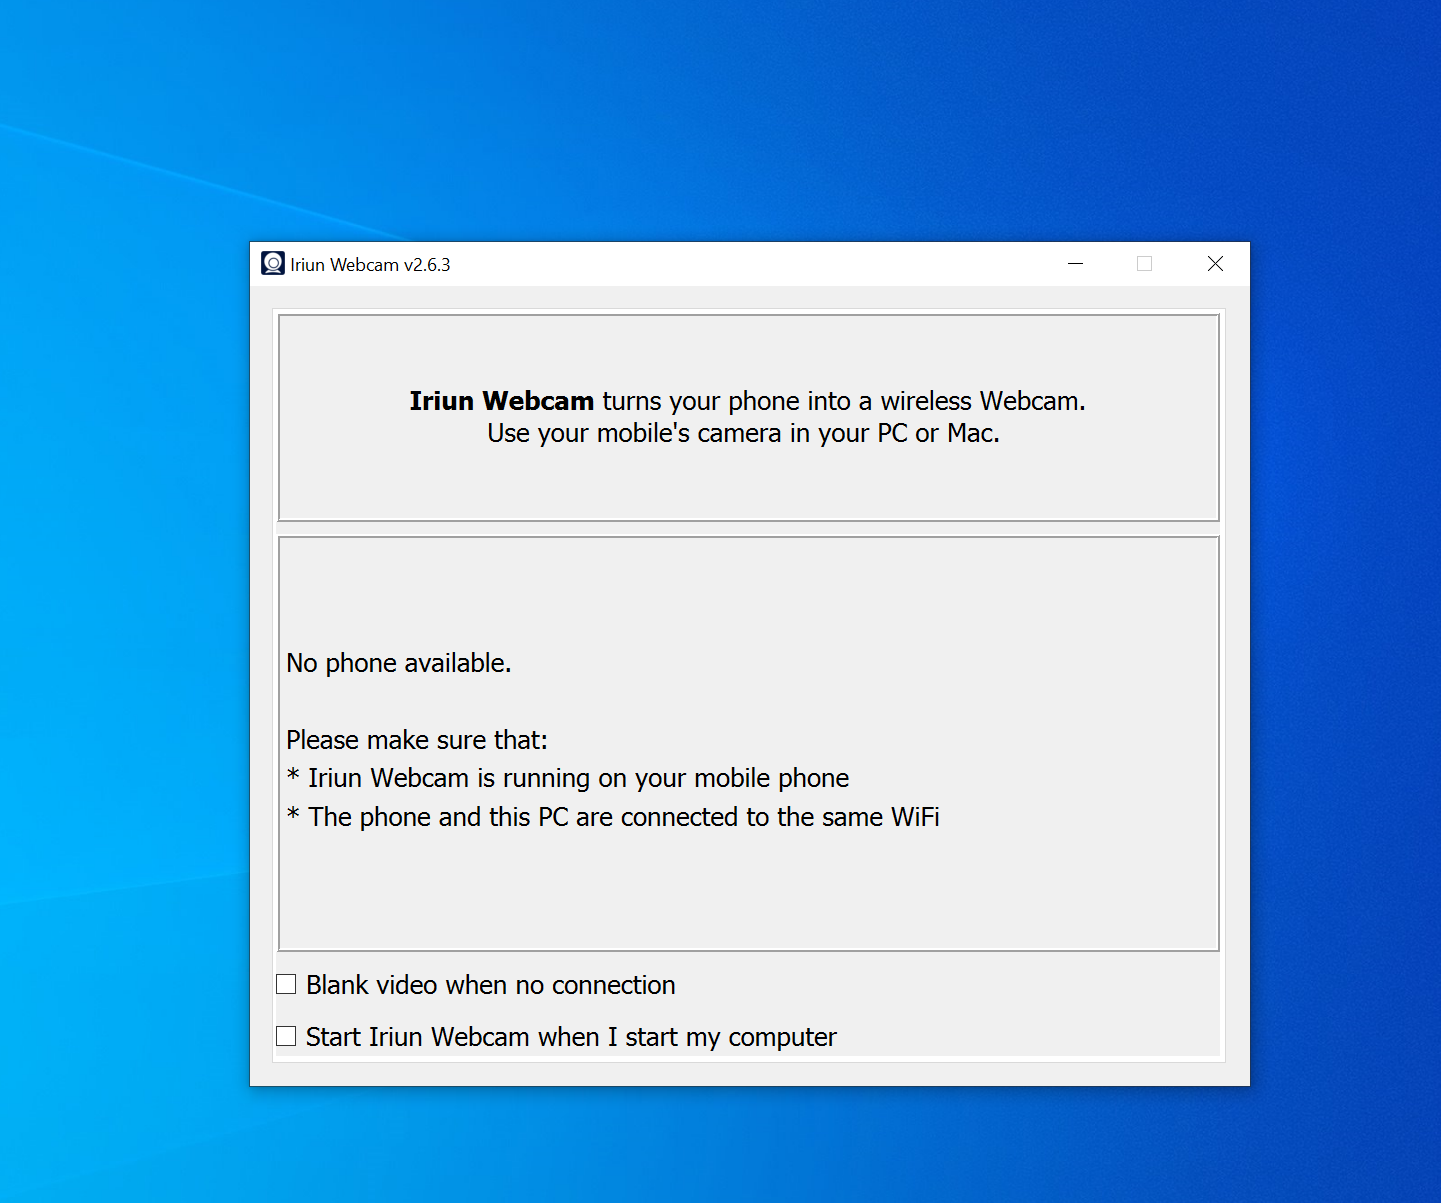Screen dimensions: 1441x1203
Task: Click blank space under the WiFi instruction in status panel
Action: point(748,890)
